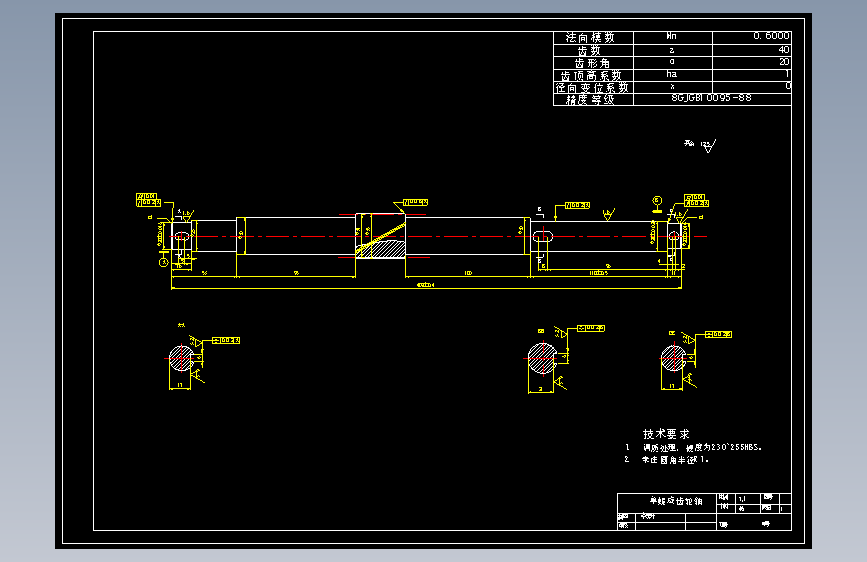Select the circled datum symbol above the right shaft end
The image size is (867, 562).
[657, 200]
